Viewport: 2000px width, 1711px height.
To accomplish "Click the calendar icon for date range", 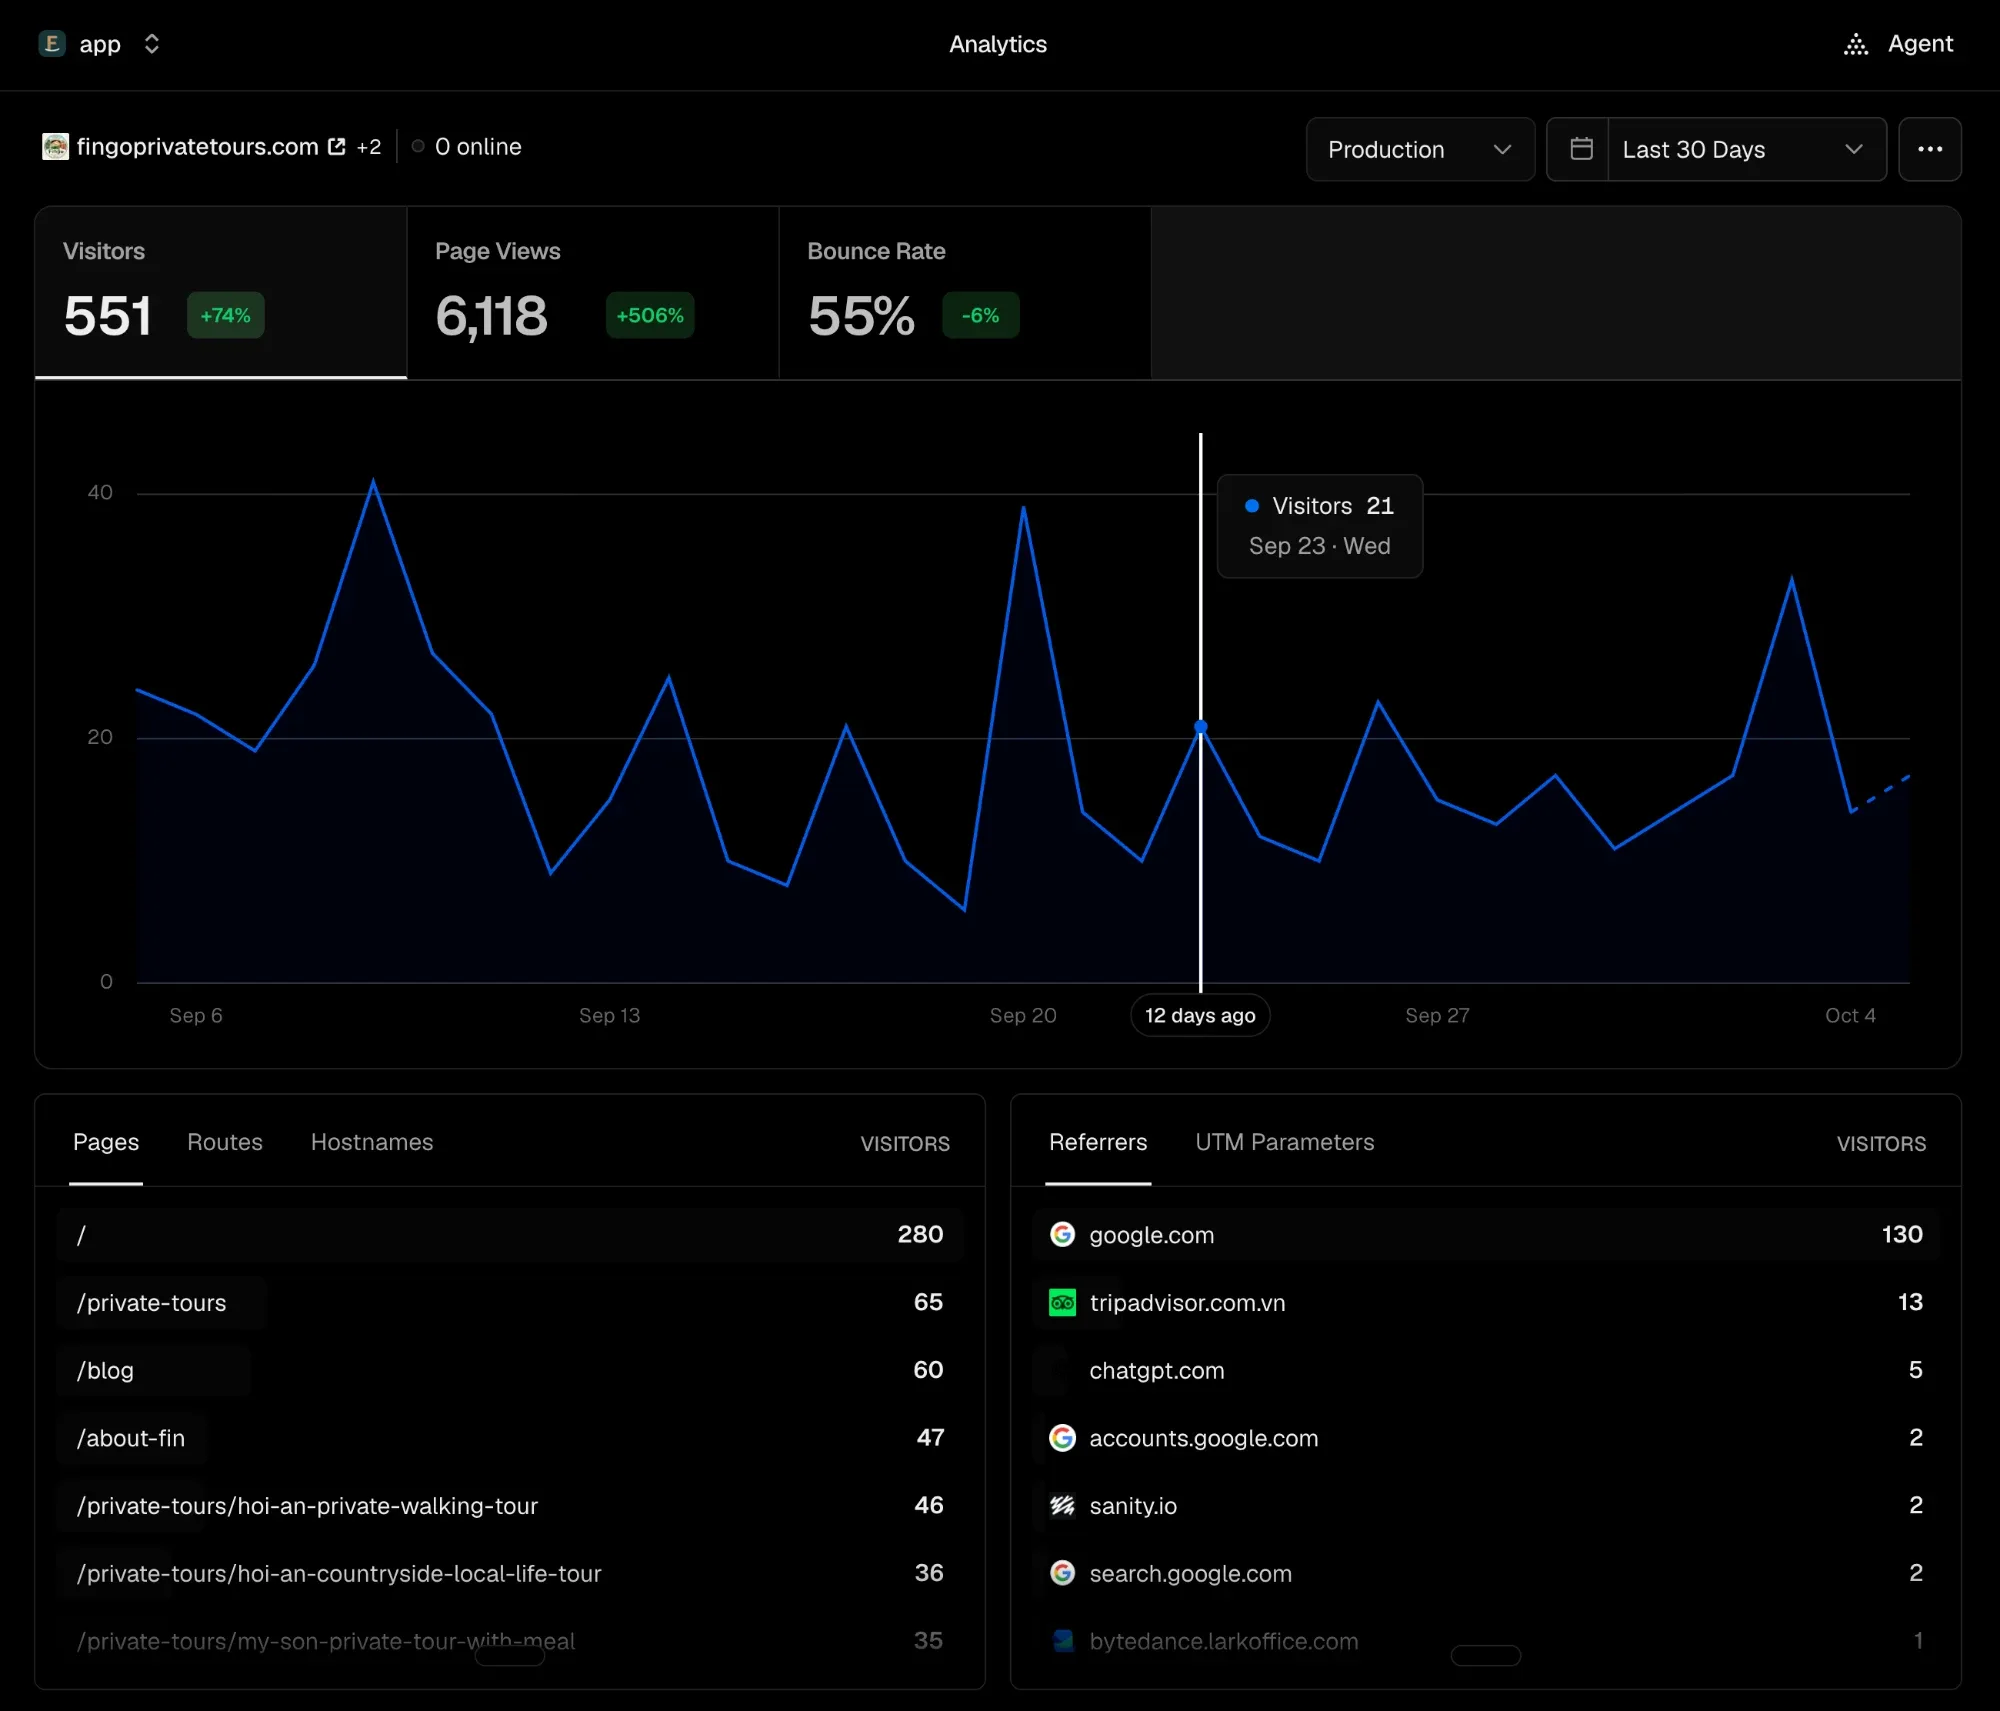I will pos(1581,149).
